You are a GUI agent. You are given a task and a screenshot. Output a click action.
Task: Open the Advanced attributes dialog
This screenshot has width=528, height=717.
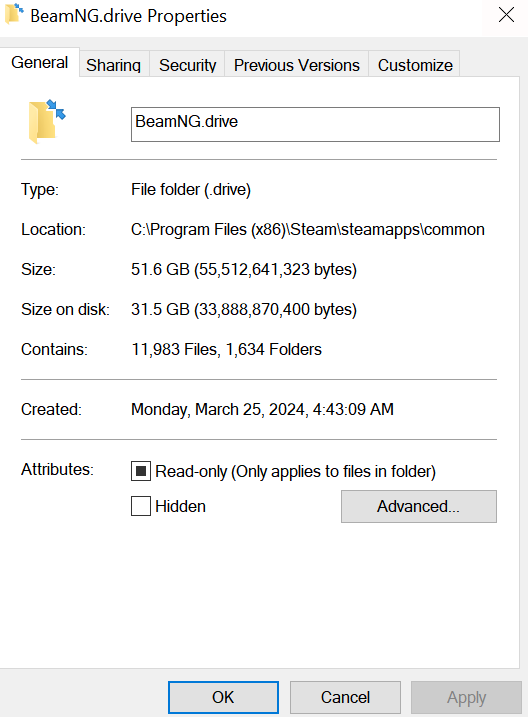click(x=419, y=506)
